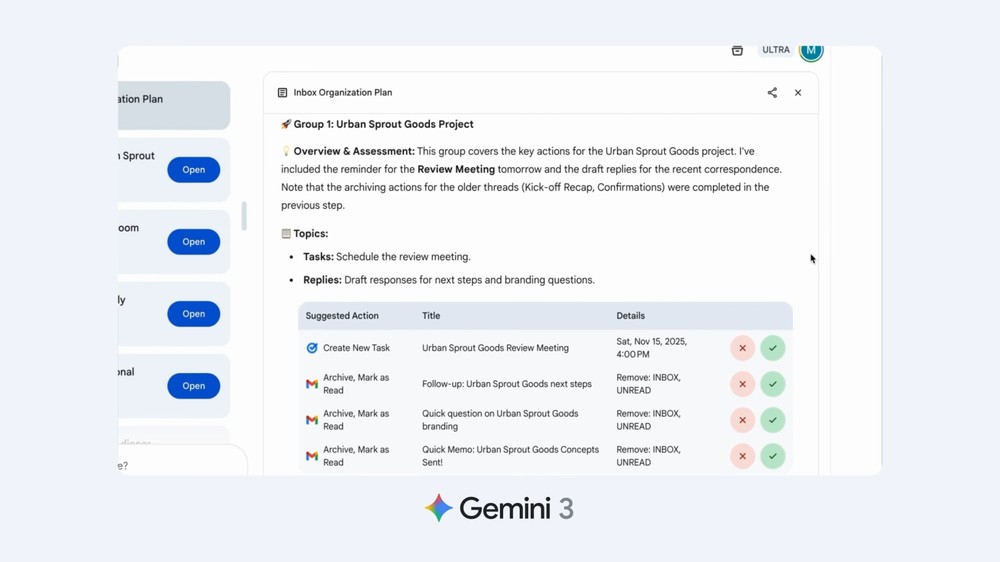Viewport: 1000px width, 562px height.
Task: Click the Gmail icon in the Follow-up row
Action: [312, 384]
